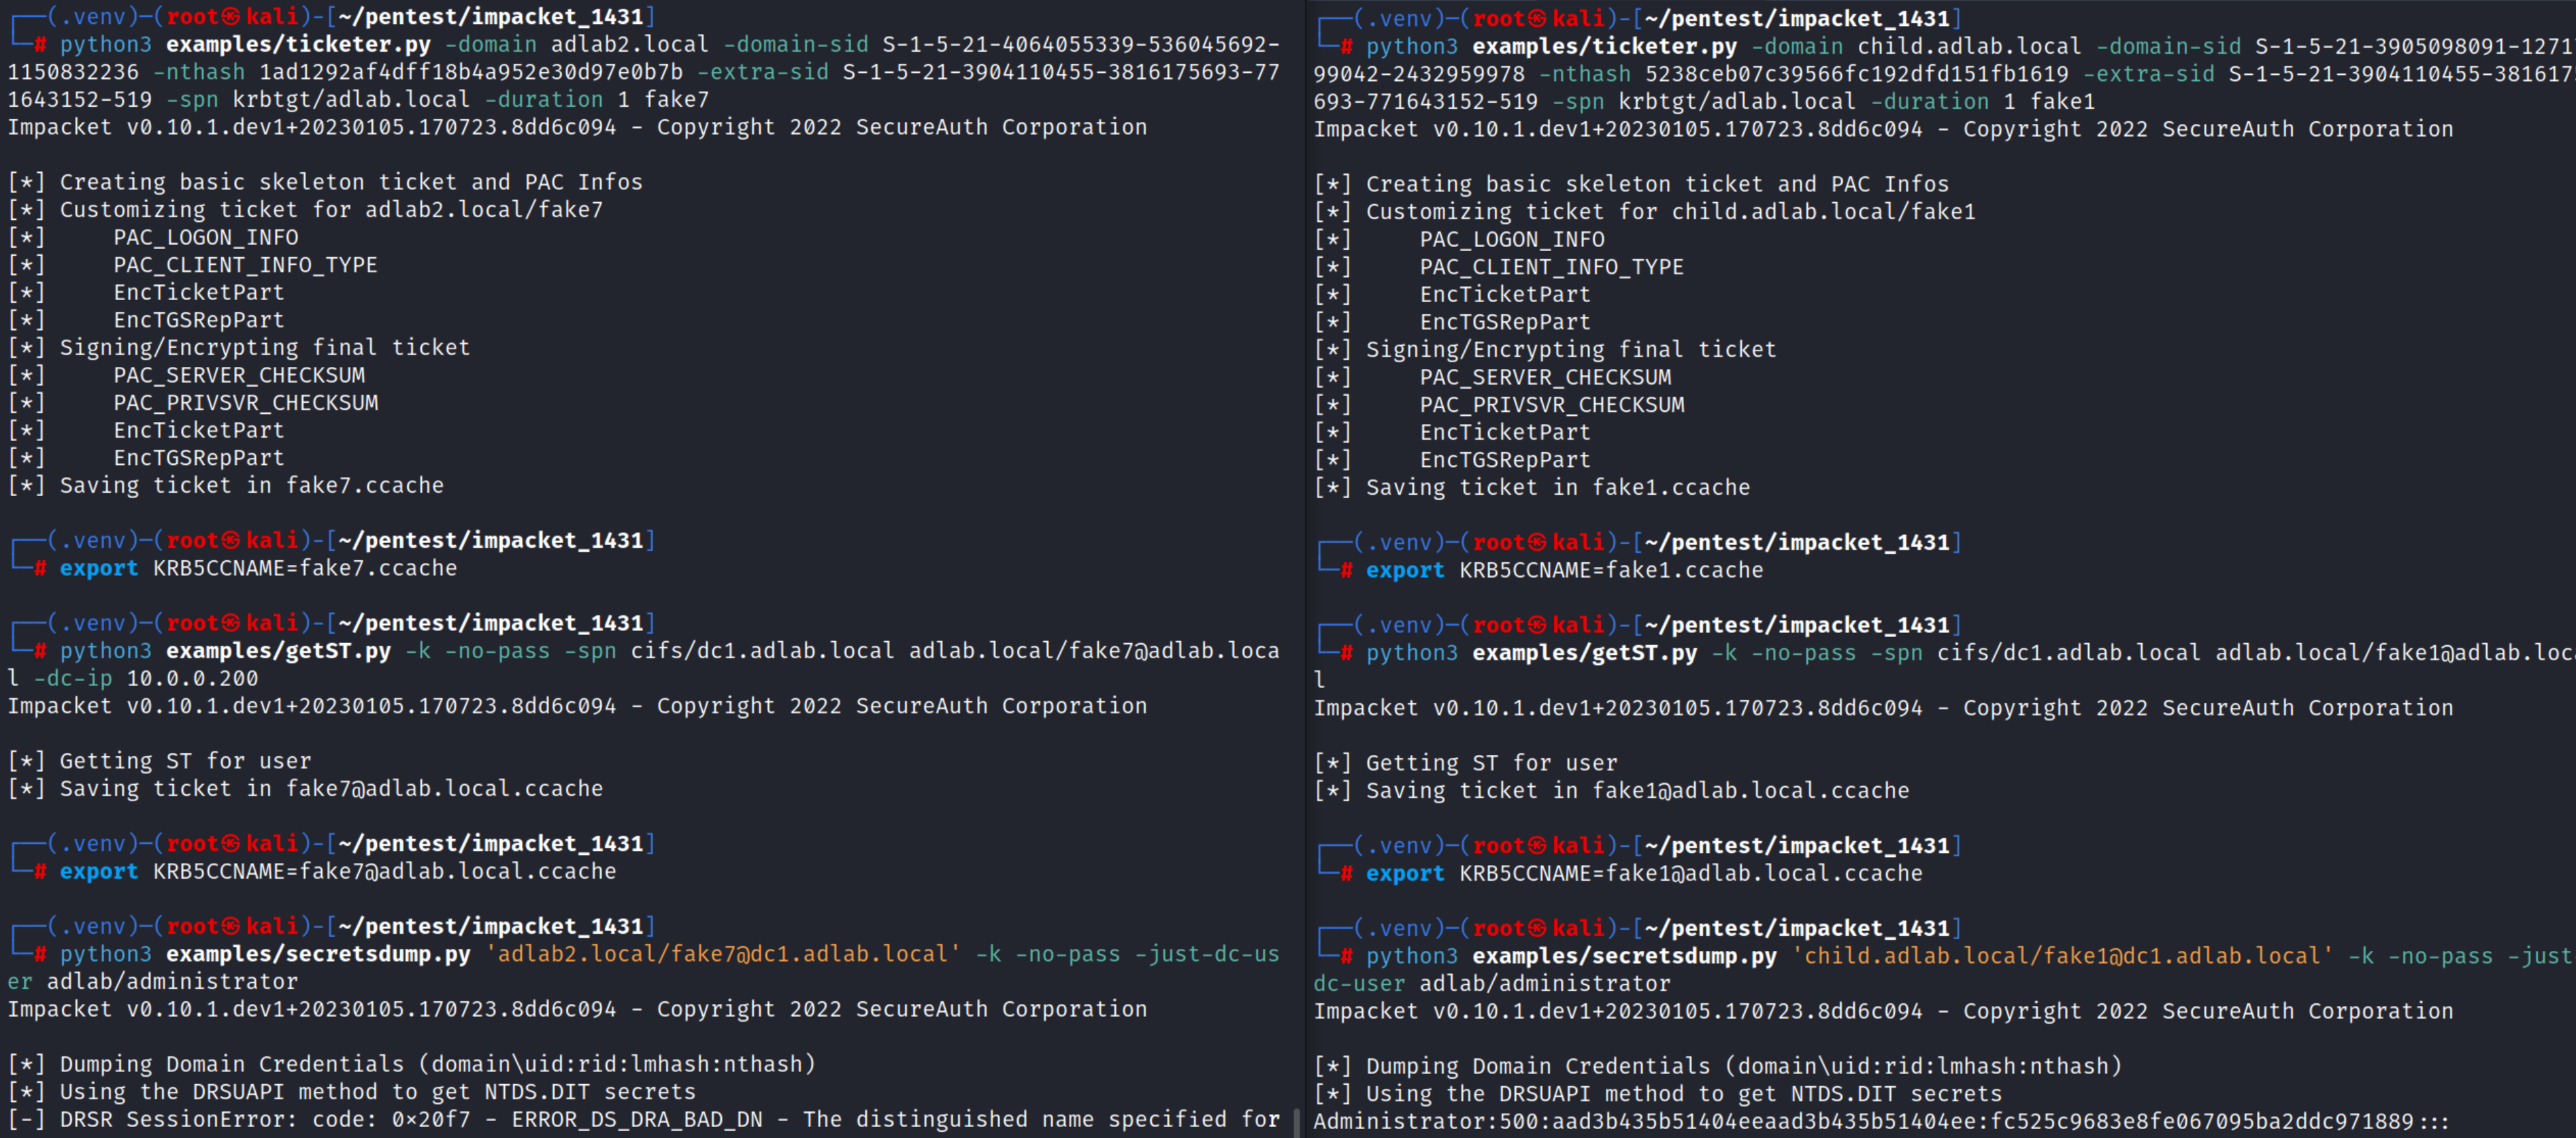The image size is (2576, 1138).
Task: Click examples/getST.py in the right pane
Action: [x=1584, y=653]
